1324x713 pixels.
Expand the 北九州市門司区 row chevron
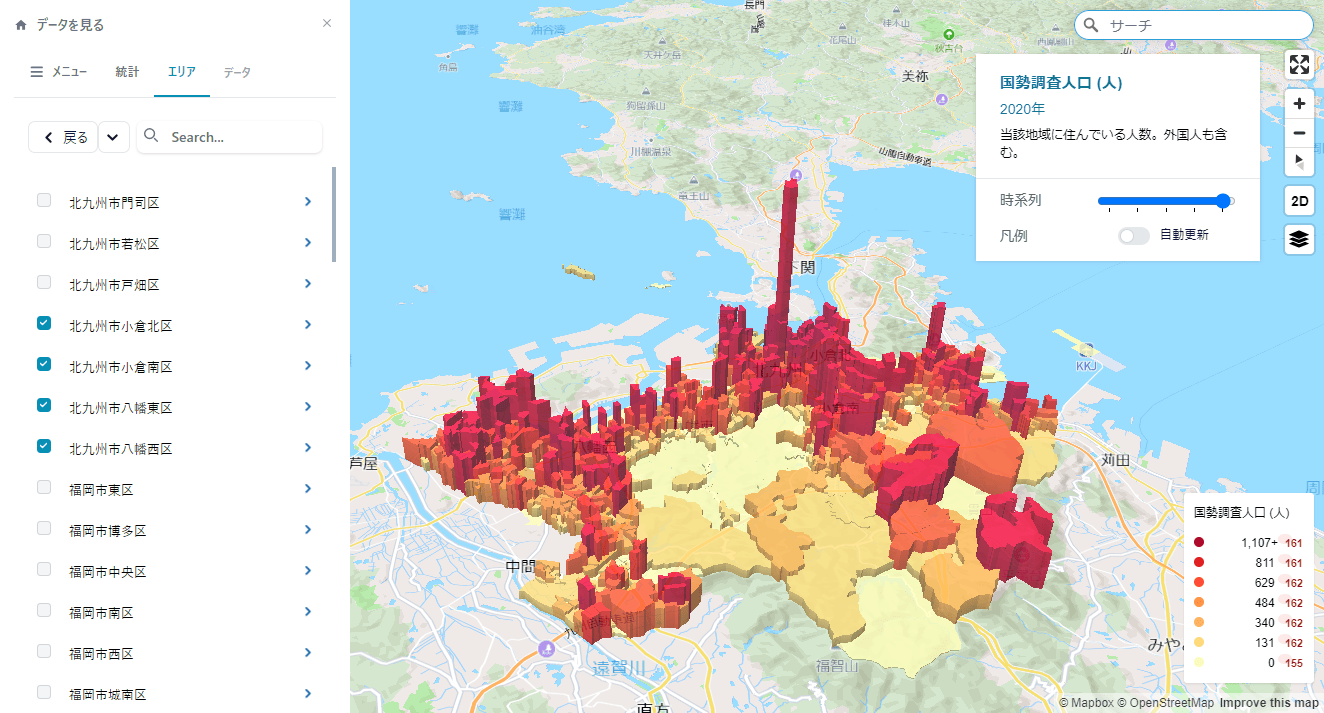308,202
